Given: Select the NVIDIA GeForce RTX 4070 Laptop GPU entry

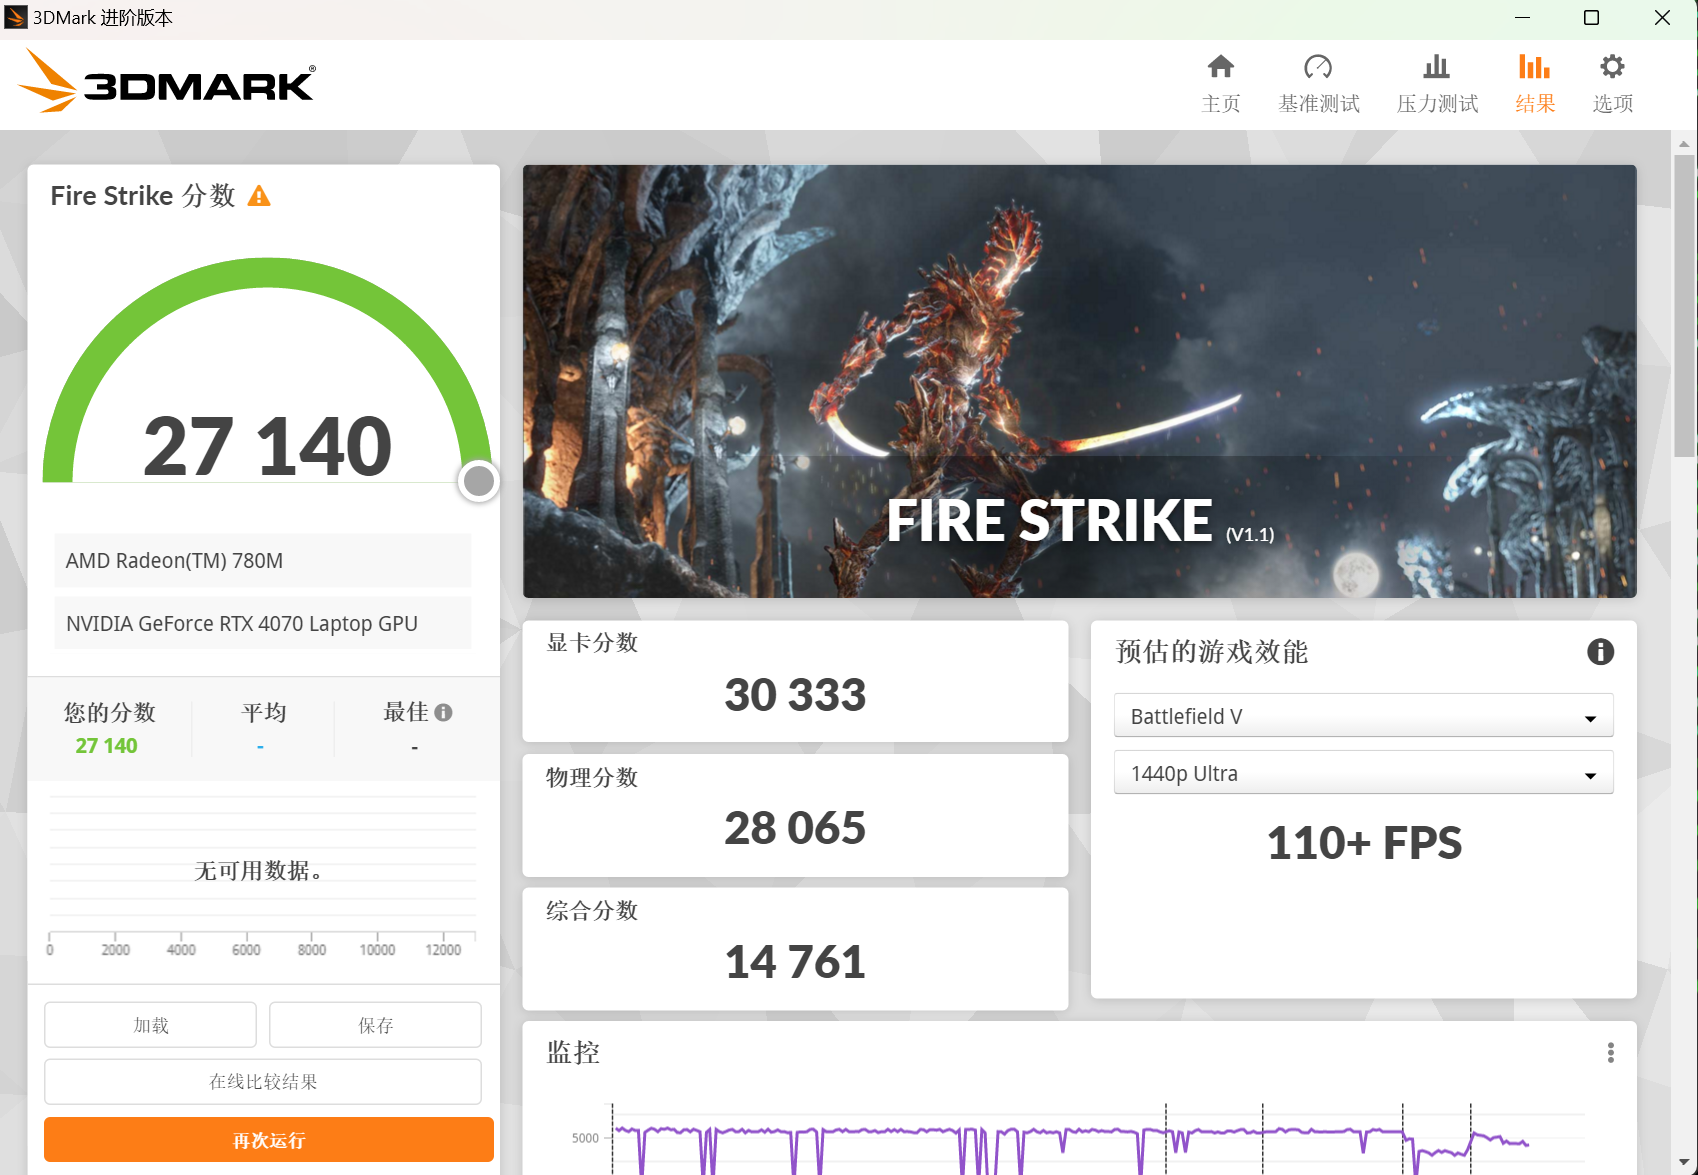Looking at the screenshot, I should (263, 623).
